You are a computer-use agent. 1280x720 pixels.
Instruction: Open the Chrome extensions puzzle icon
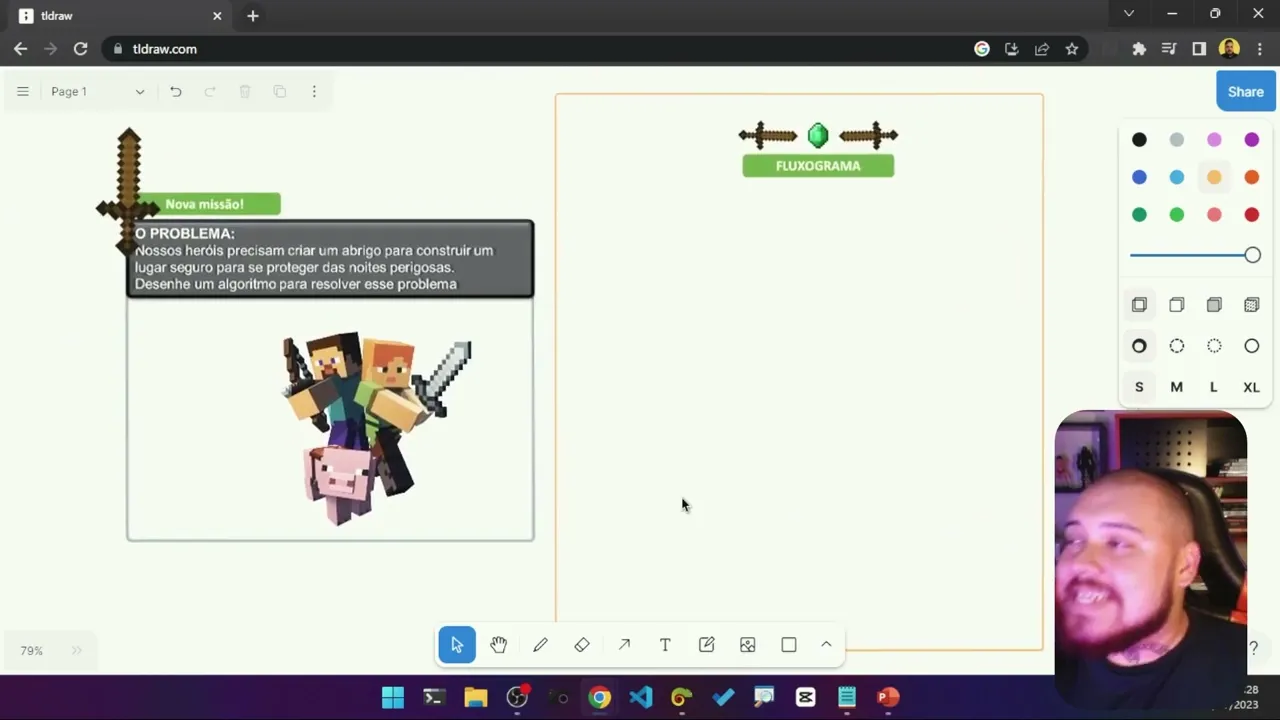coord(1139,49)
